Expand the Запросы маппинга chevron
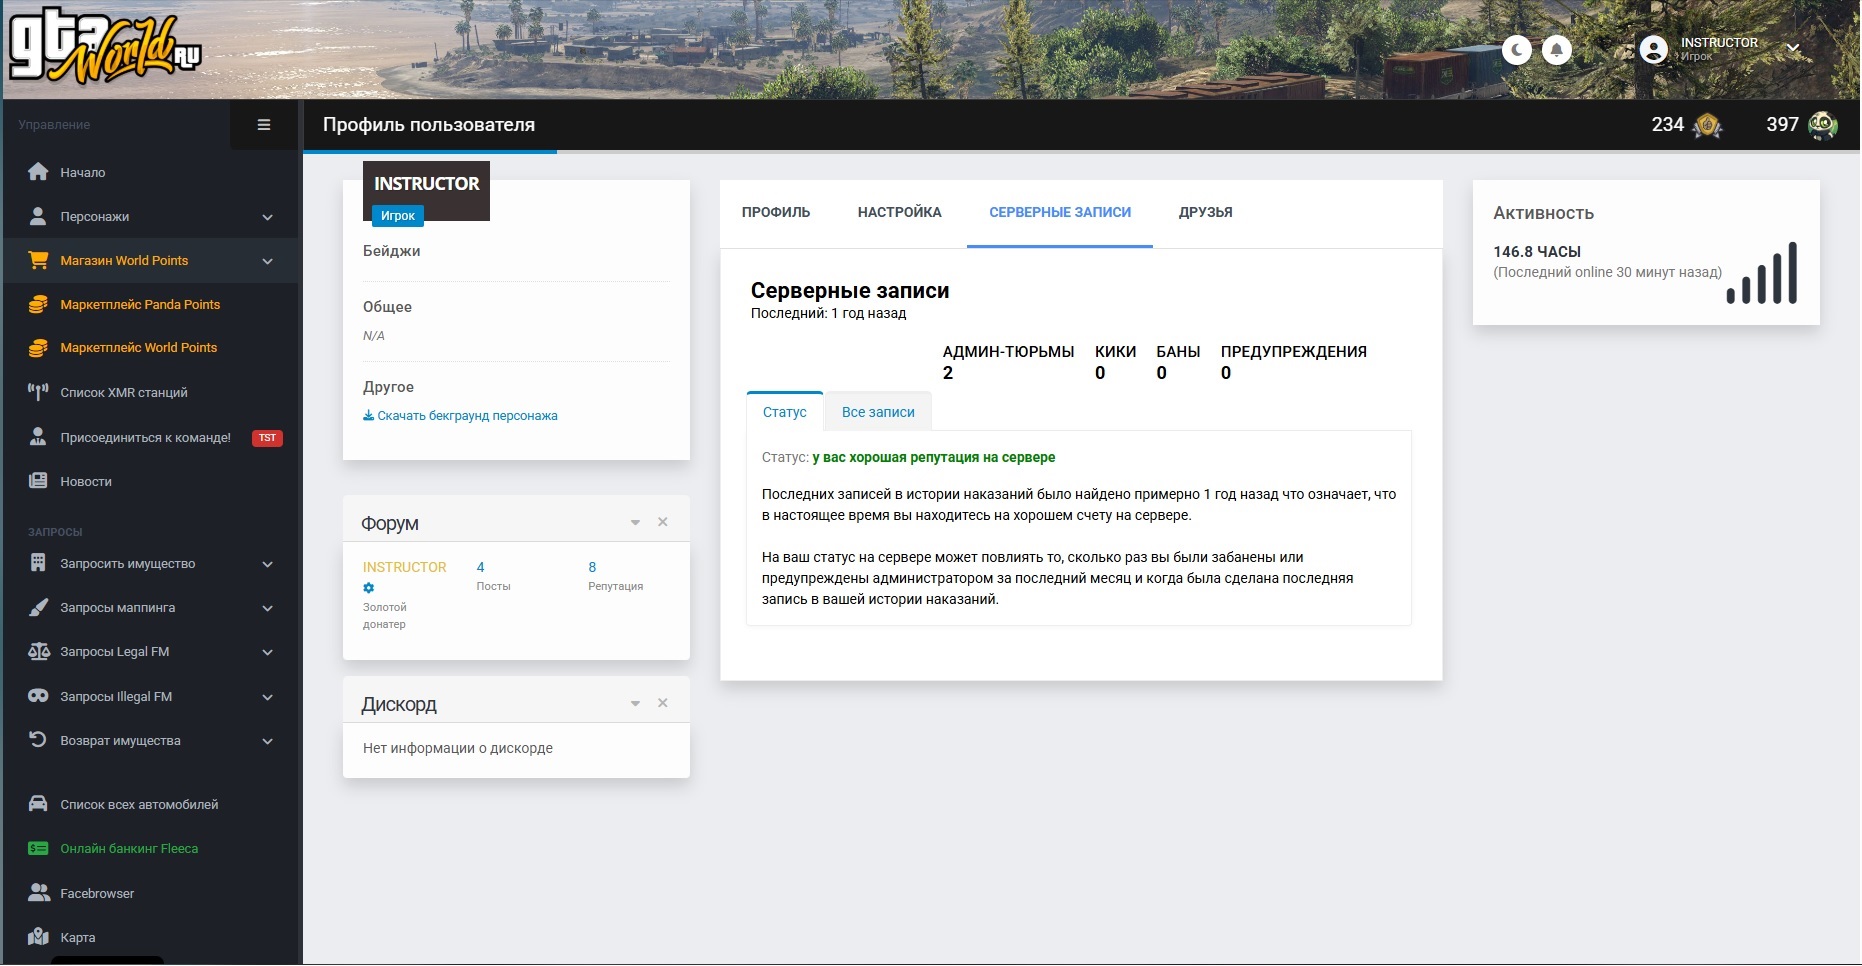Image resolution: width=1862 pixels, height=966 pixels. (267, 608)
